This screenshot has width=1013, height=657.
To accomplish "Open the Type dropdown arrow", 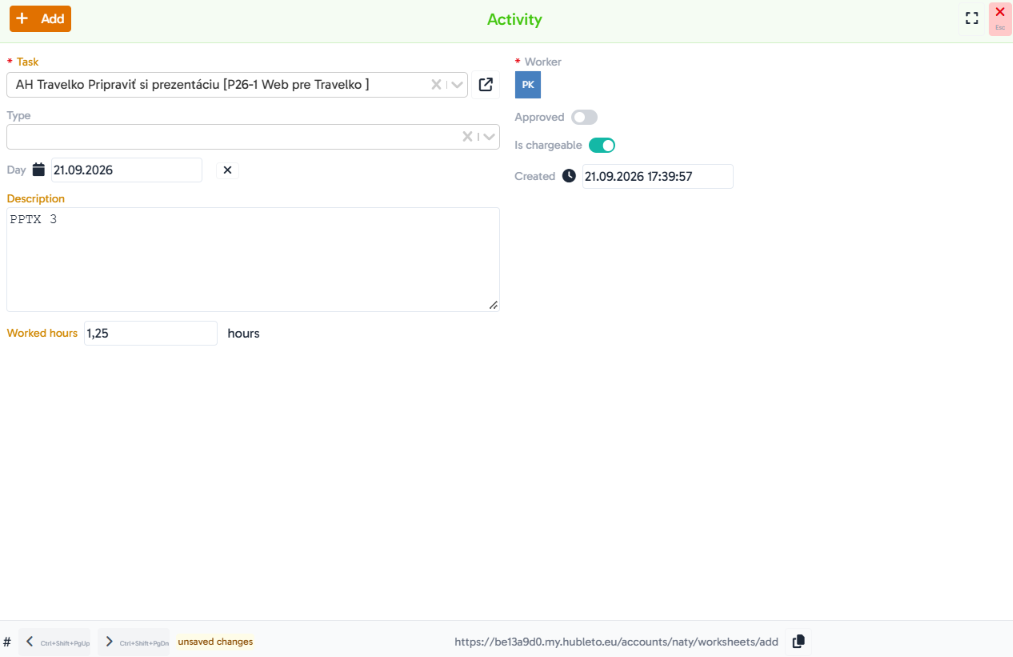I will coord(489,137).
